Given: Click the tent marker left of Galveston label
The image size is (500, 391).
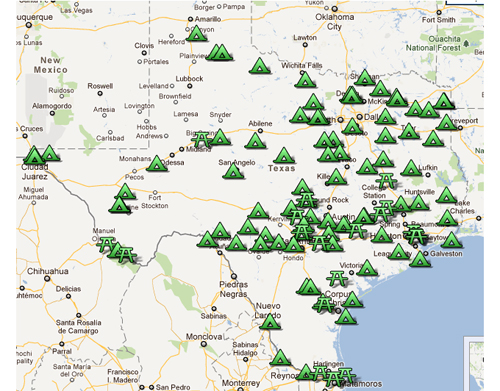Looking at the screenshot, I should click(420, 259).
